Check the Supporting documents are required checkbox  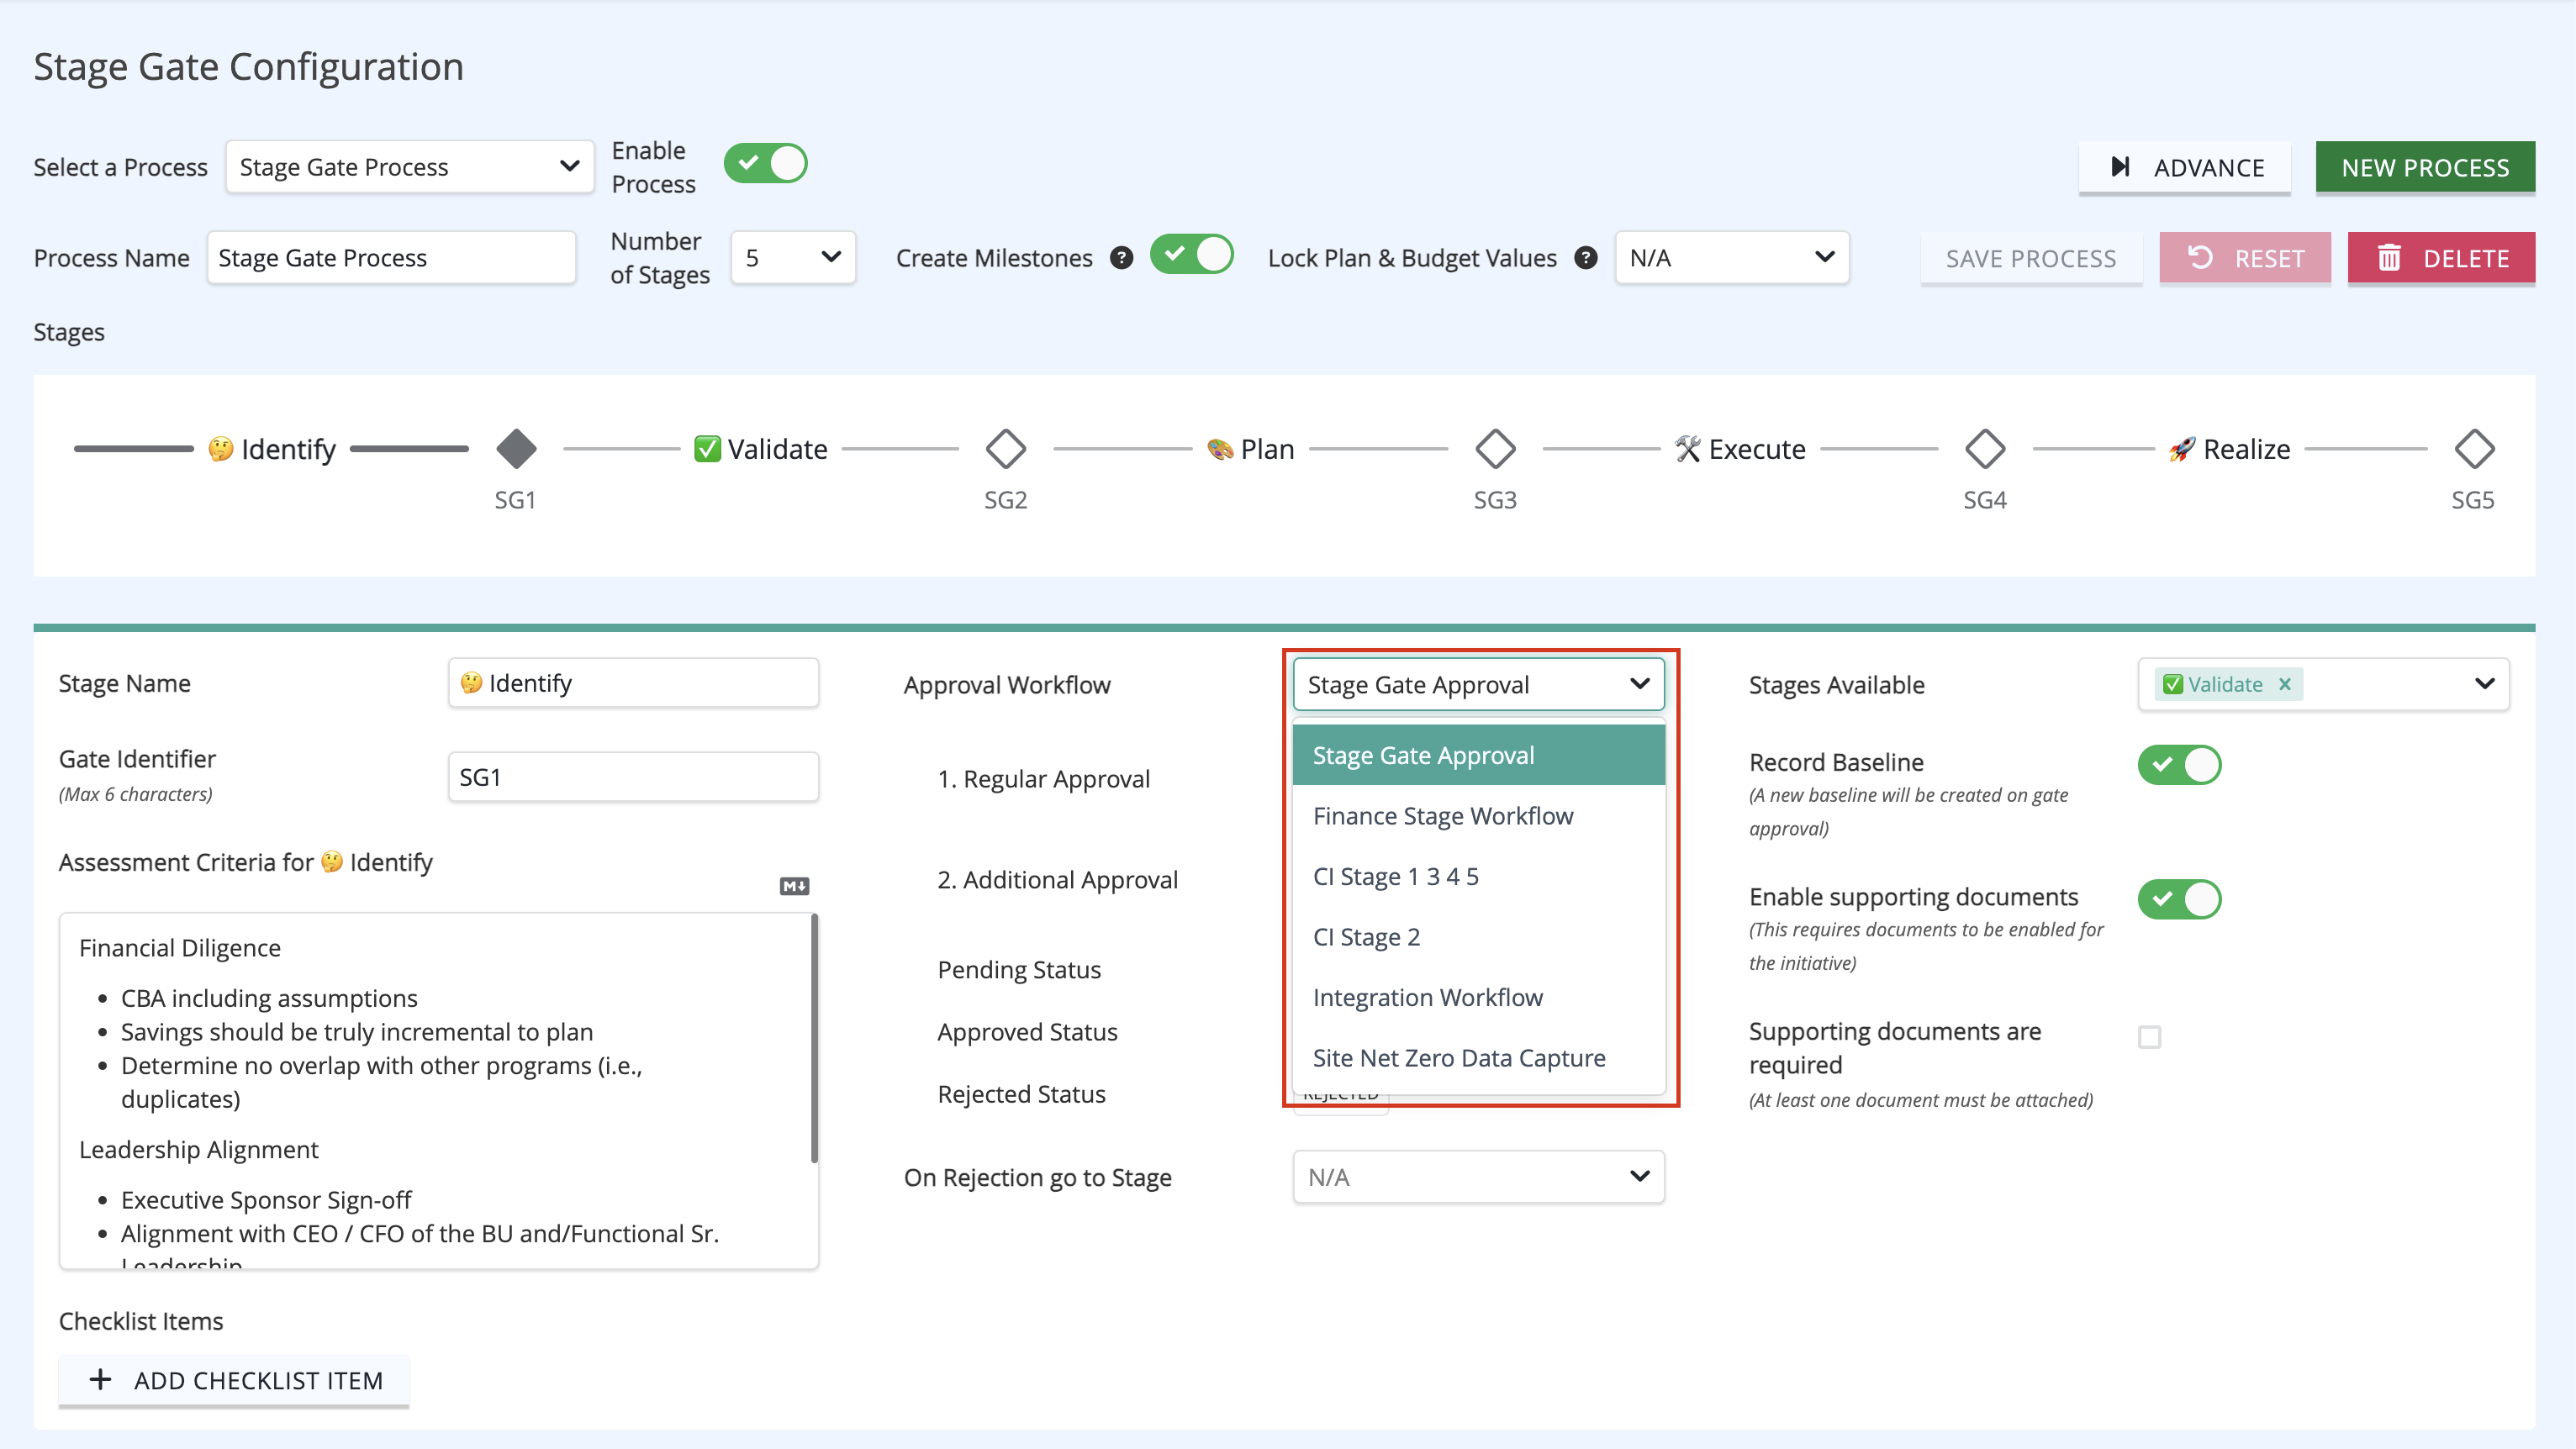pyautogui.click(x=2150, y=1038)
